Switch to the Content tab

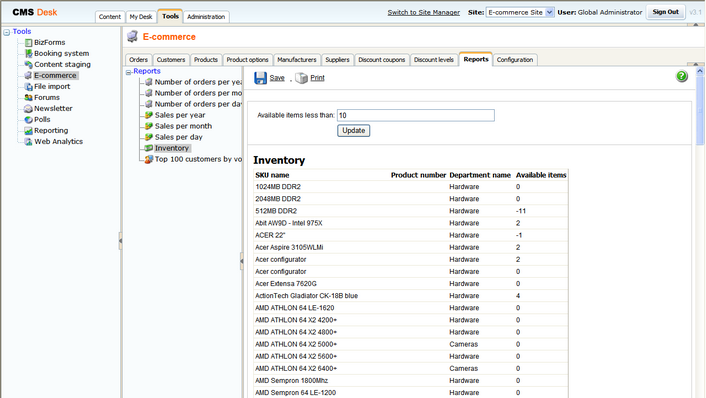(110, 17)
